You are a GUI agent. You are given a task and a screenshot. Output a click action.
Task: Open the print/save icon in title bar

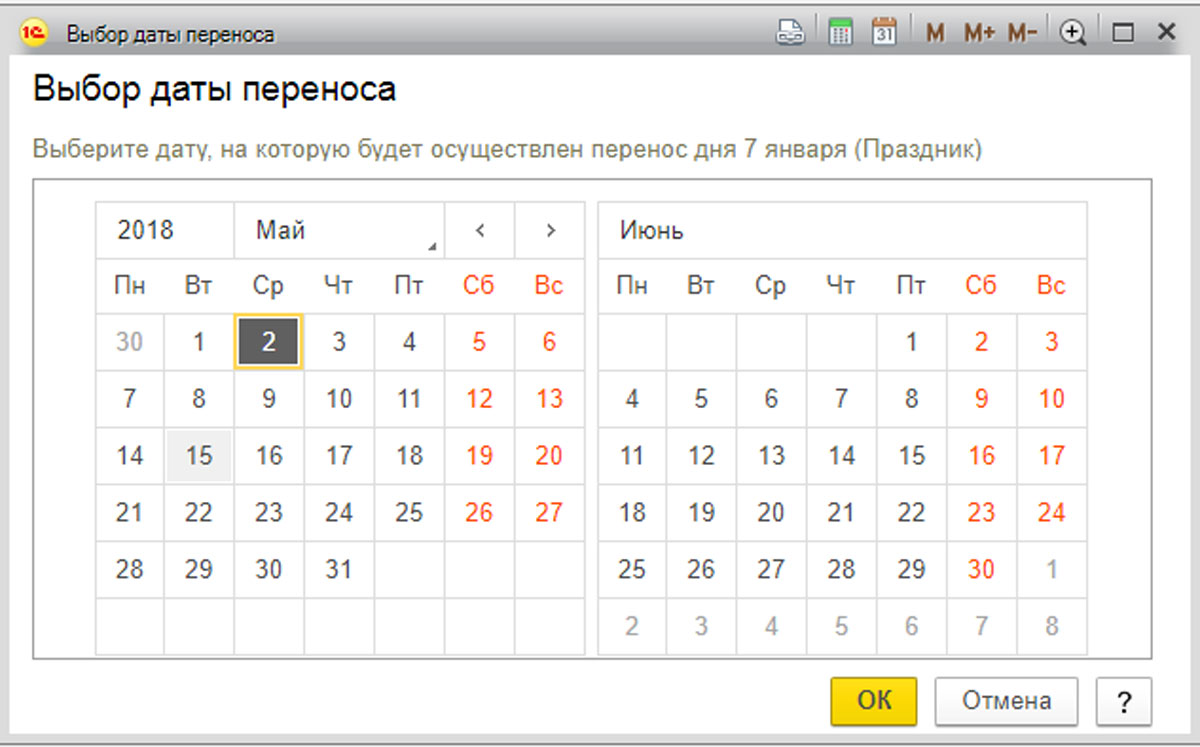point(791,33)
